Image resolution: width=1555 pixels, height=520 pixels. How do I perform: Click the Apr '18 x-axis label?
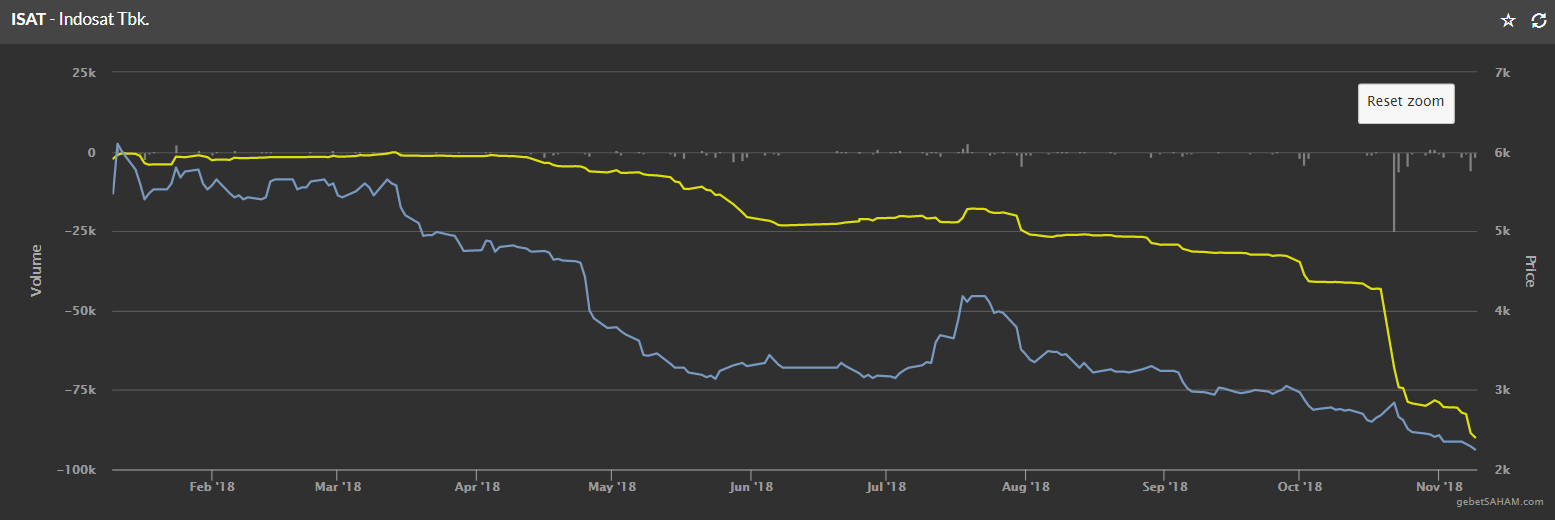[x=476, y=487]
